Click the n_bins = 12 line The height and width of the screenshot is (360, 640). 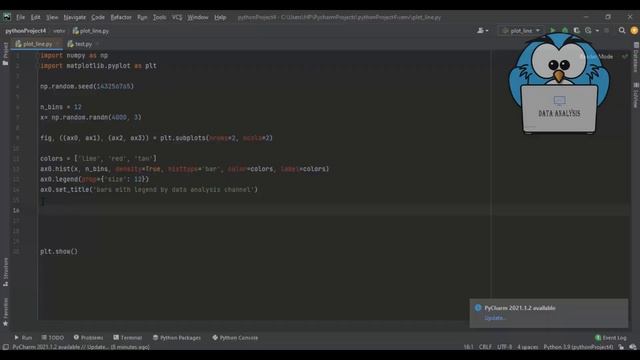(x=61, y=107)
